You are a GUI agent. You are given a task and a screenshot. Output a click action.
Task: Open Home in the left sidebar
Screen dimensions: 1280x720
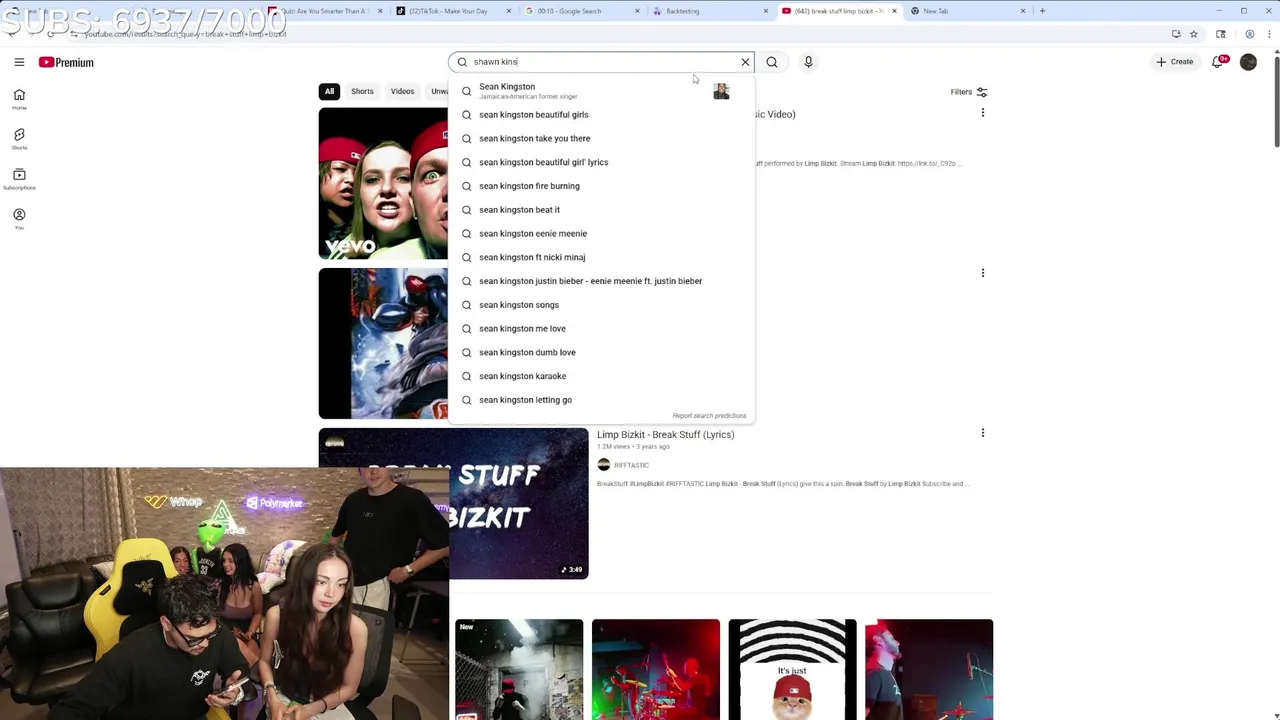[19, 99]
